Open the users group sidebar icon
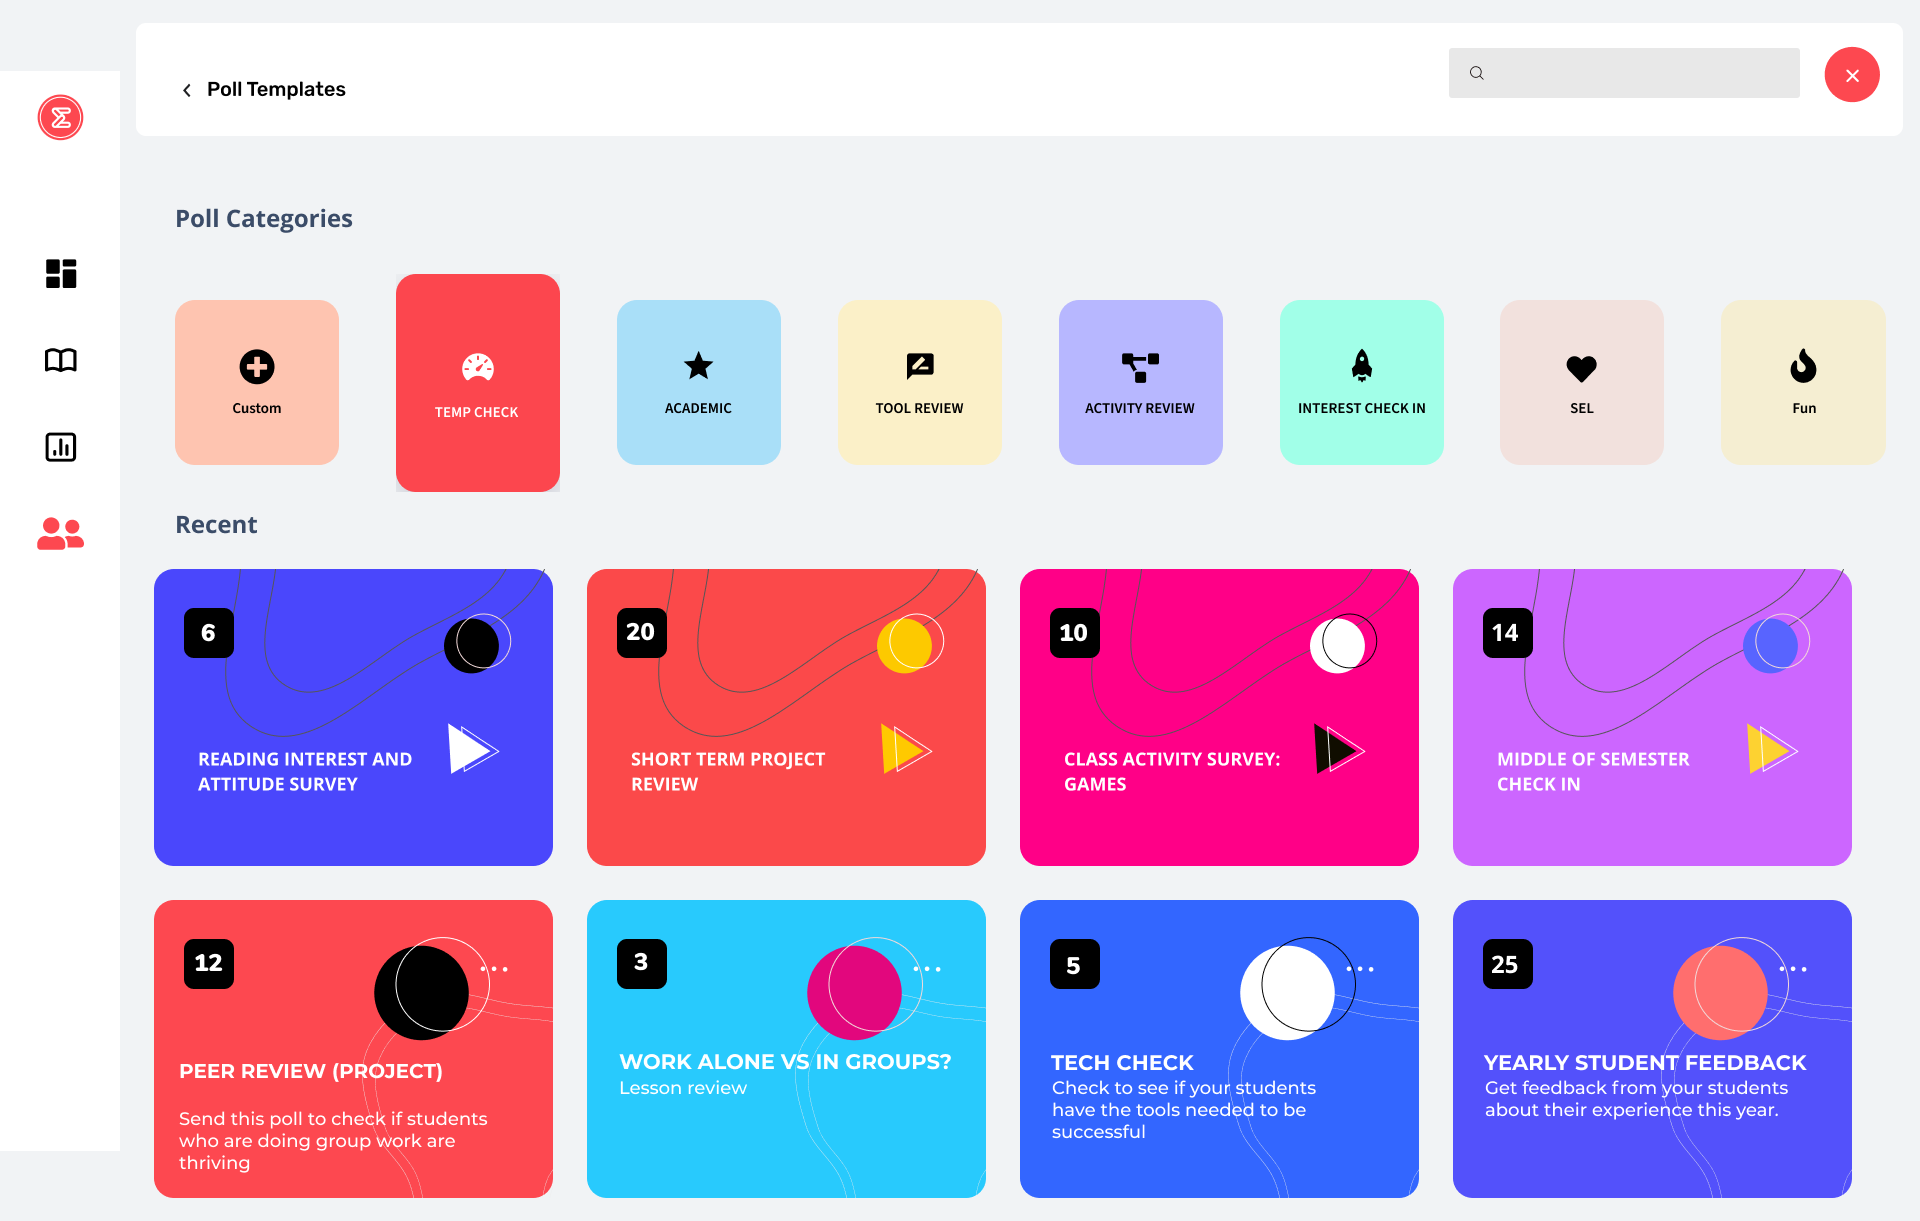1920x1221 pixels. point(61,534)
